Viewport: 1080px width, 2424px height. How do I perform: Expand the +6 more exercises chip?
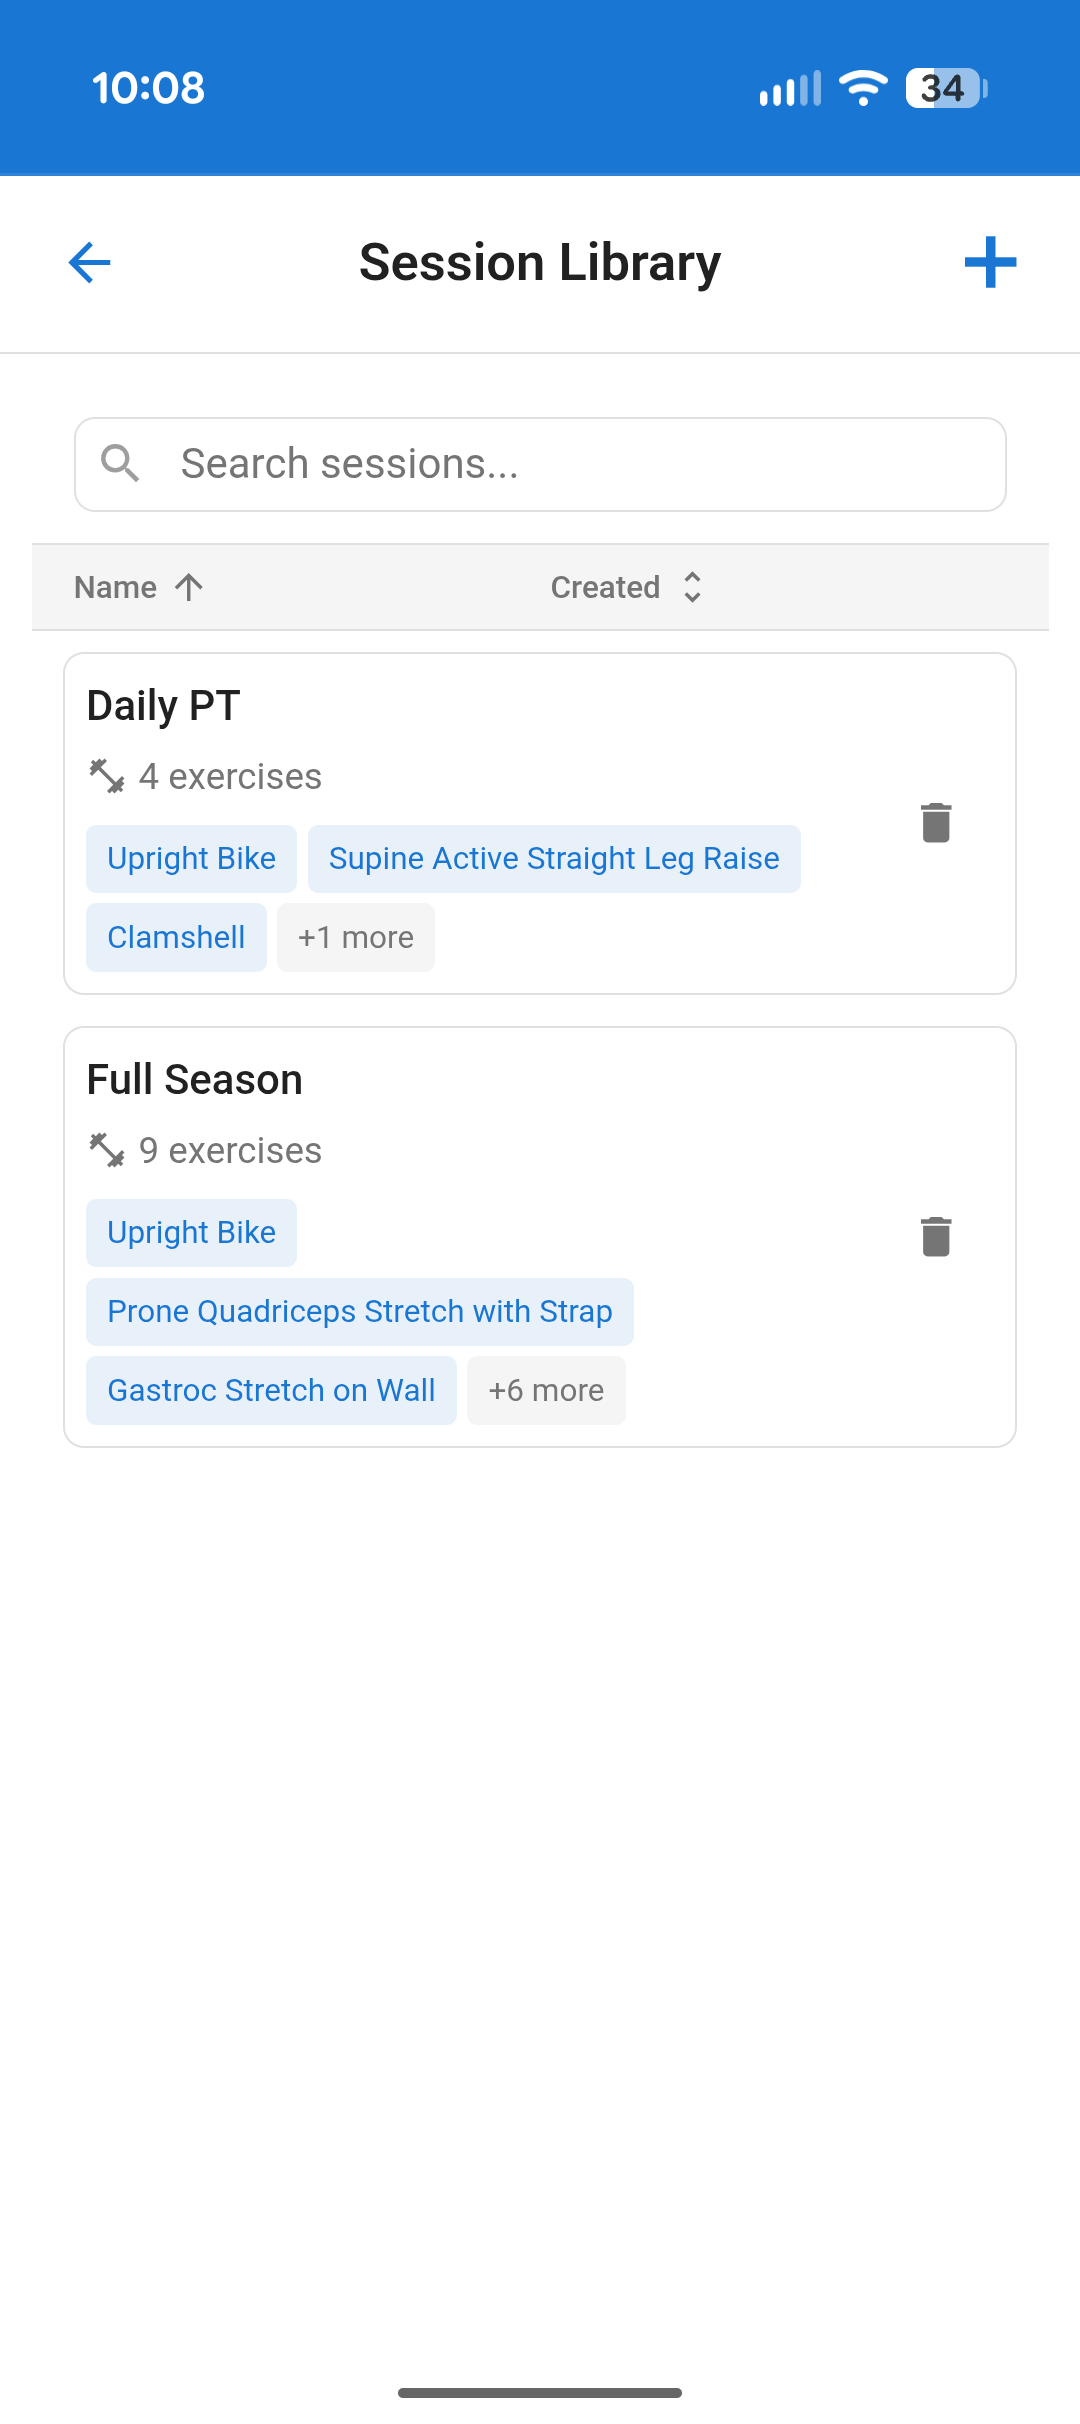pyautogui.click(x=546, y=1390)
